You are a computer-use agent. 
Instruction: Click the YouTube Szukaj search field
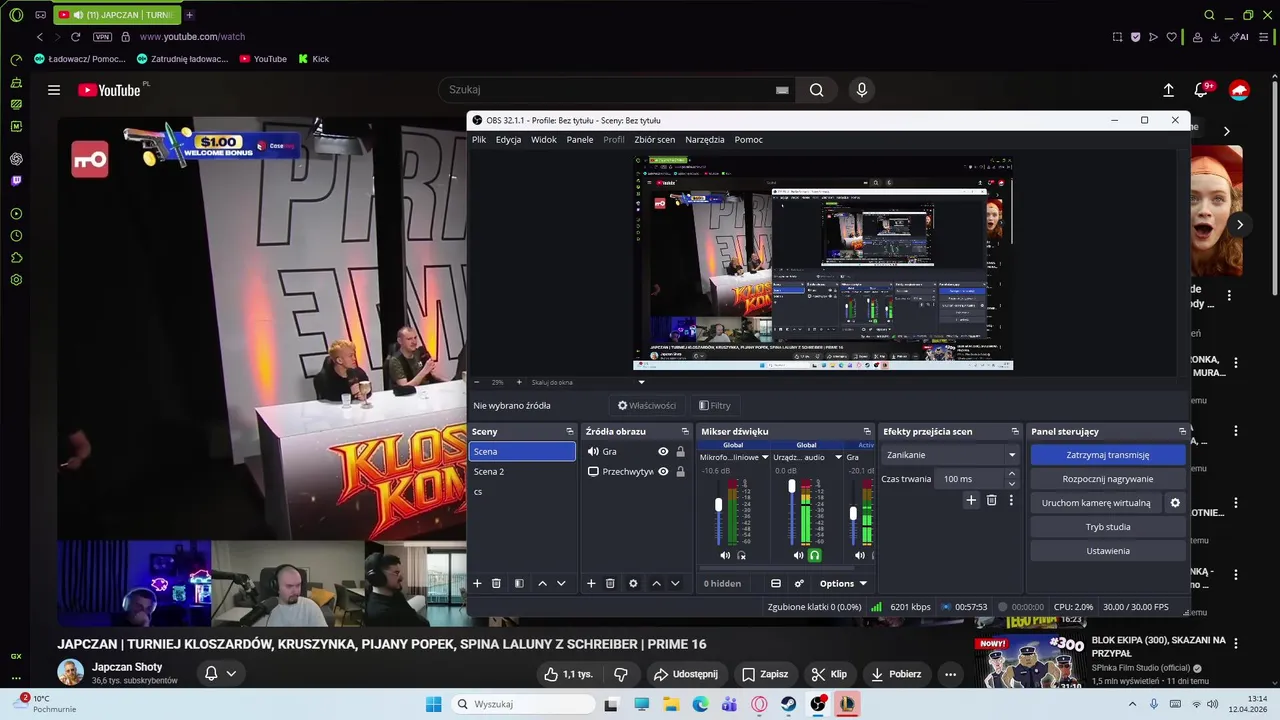[x=618, y=90]
